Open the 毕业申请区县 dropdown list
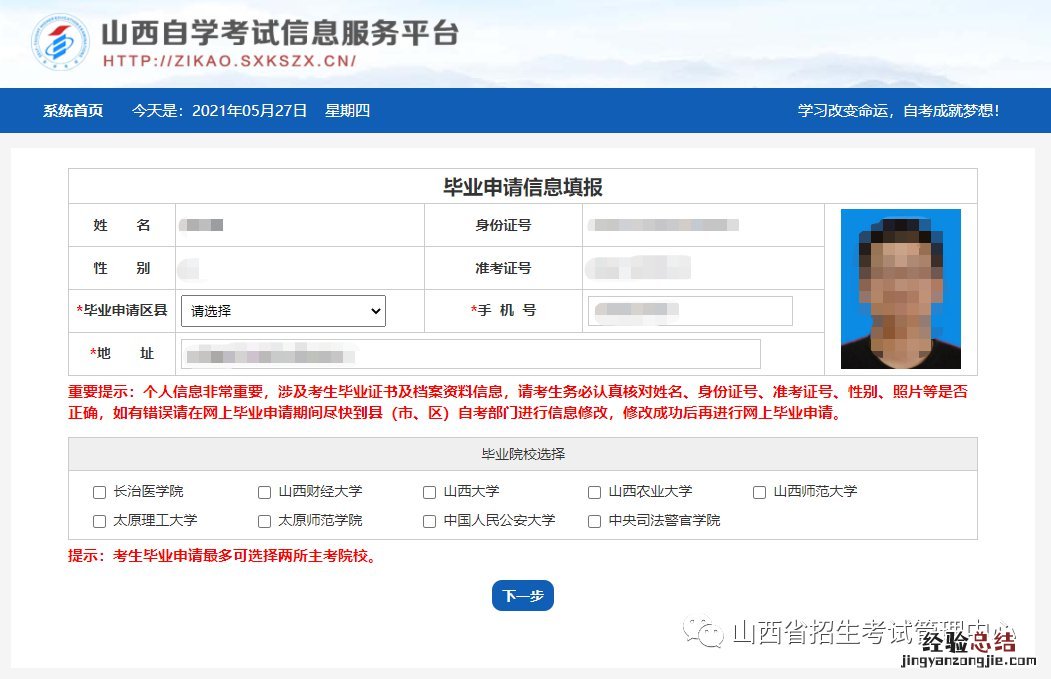 click(283, 311)
